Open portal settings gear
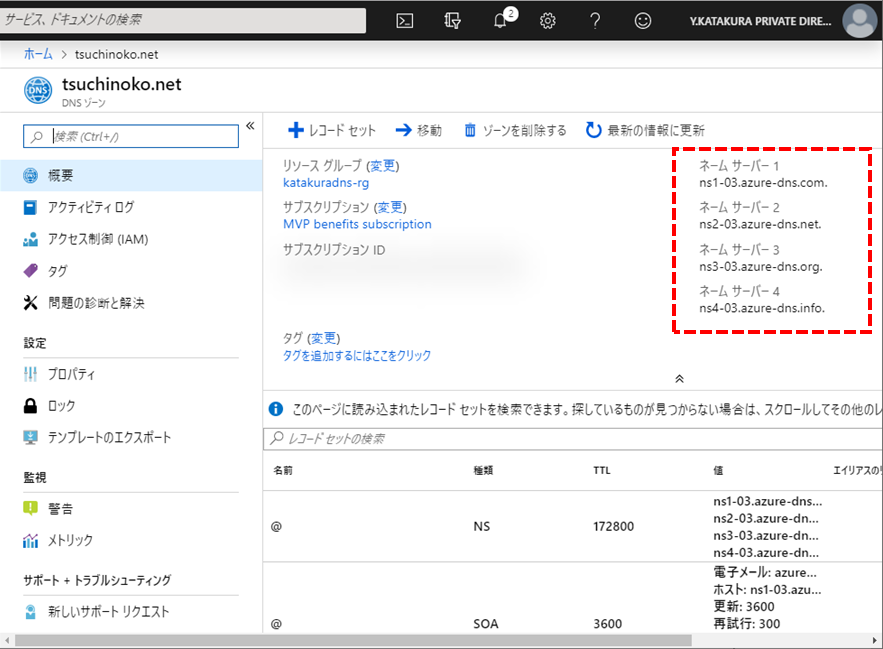The height and width of the screenshot is (649, 883). point(547,21)
